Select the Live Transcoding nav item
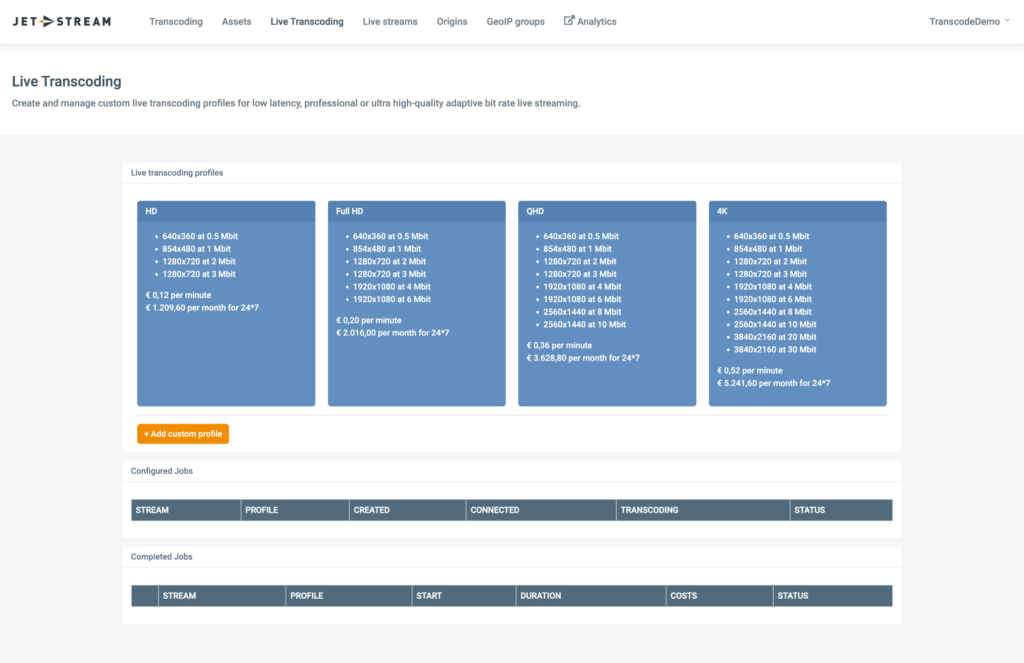This screenshot has height=663, width=1024. [x=307, y=21]
